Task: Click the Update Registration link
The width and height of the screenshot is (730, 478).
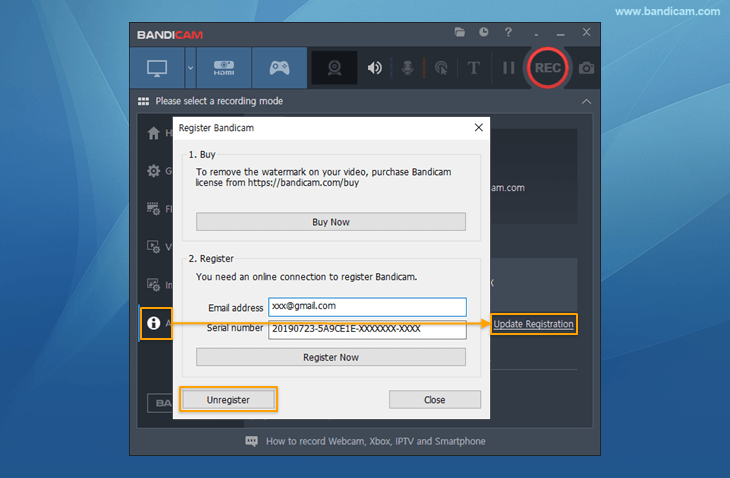Action: (534, 324)
